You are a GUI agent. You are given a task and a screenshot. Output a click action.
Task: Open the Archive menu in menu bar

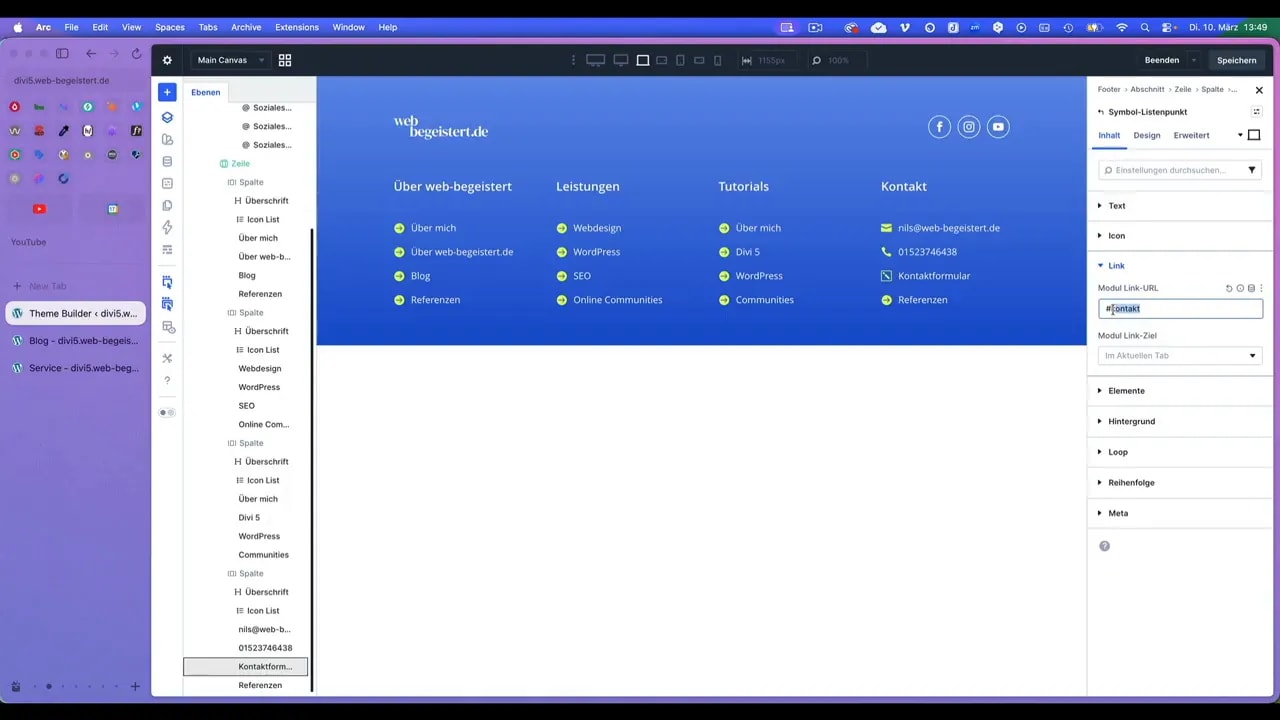coord(246,27)
